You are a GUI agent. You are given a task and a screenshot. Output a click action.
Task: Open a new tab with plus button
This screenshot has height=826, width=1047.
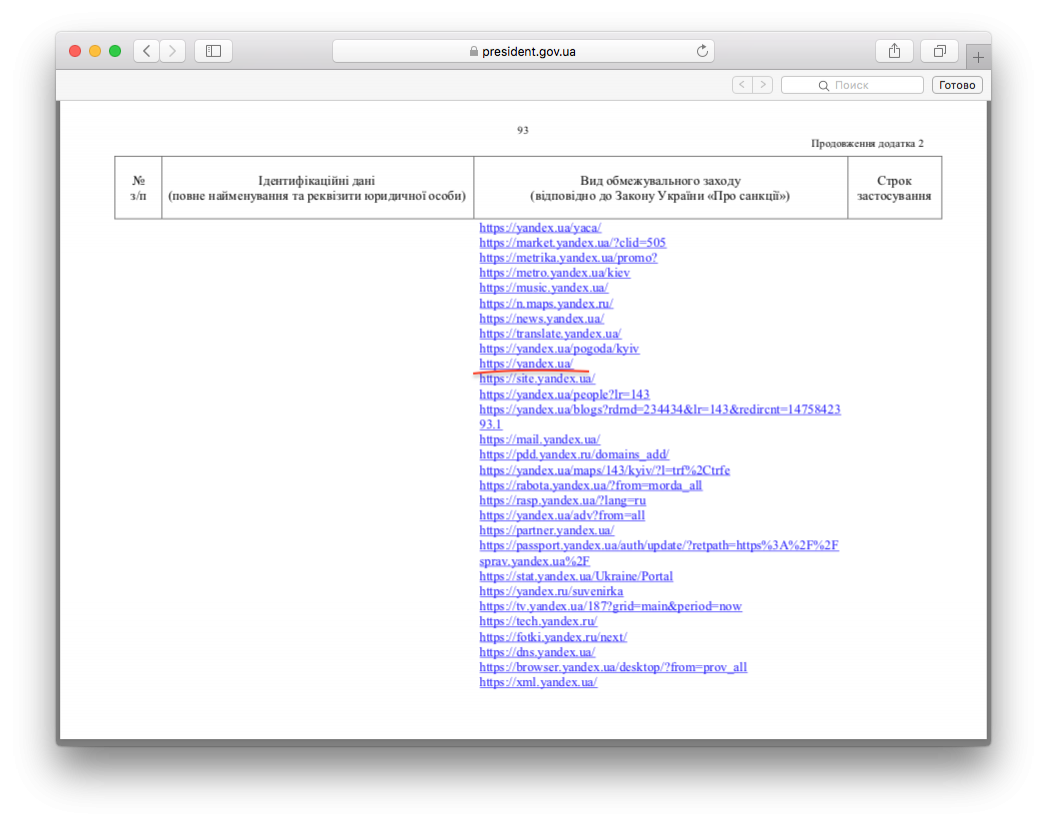978,57
